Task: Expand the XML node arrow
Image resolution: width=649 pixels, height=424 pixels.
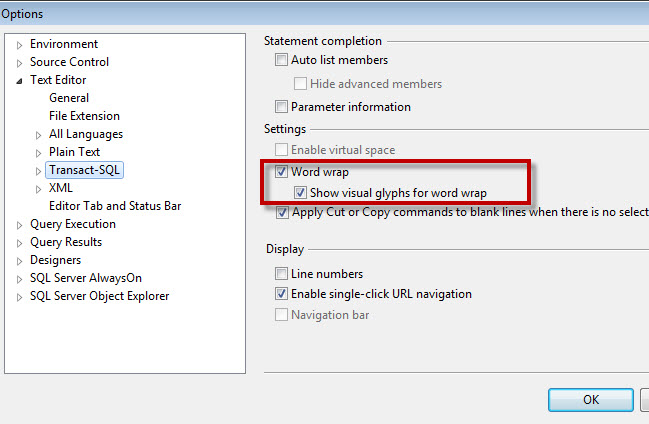Action: (38, 189)
